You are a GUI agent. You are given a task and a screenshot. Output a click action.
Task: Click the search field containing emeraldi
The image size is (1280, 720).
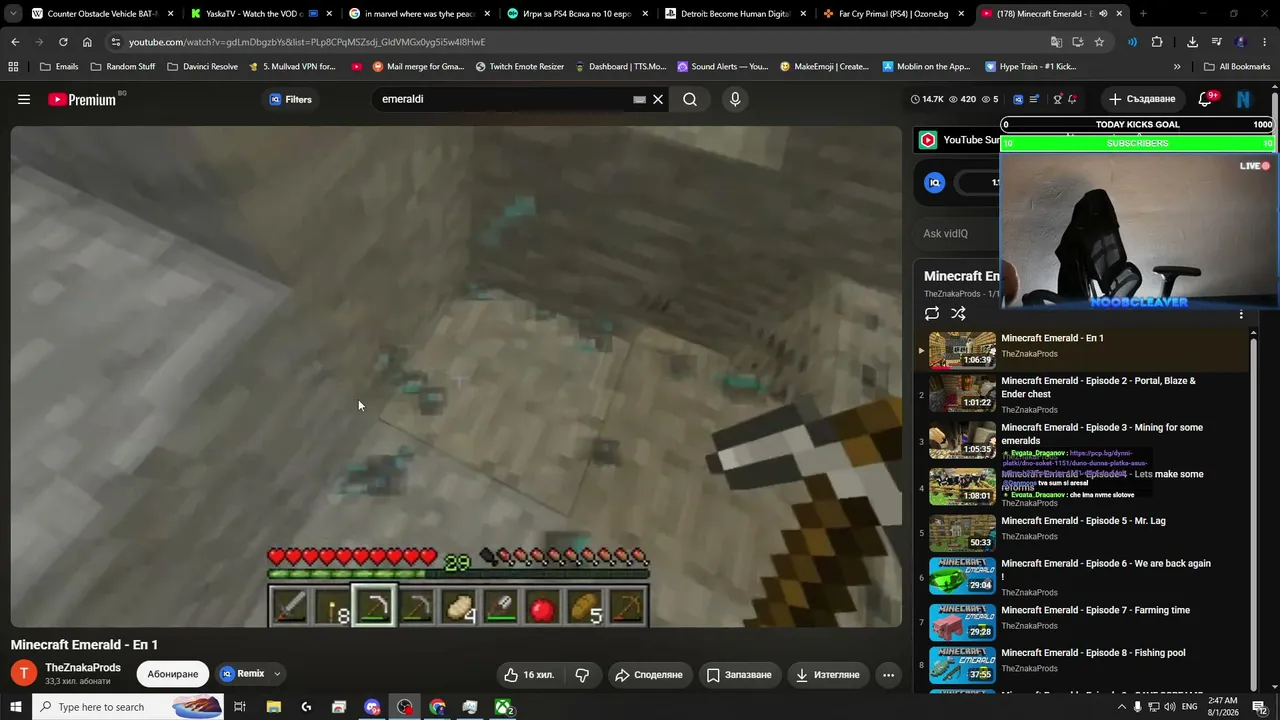point(505,99)
